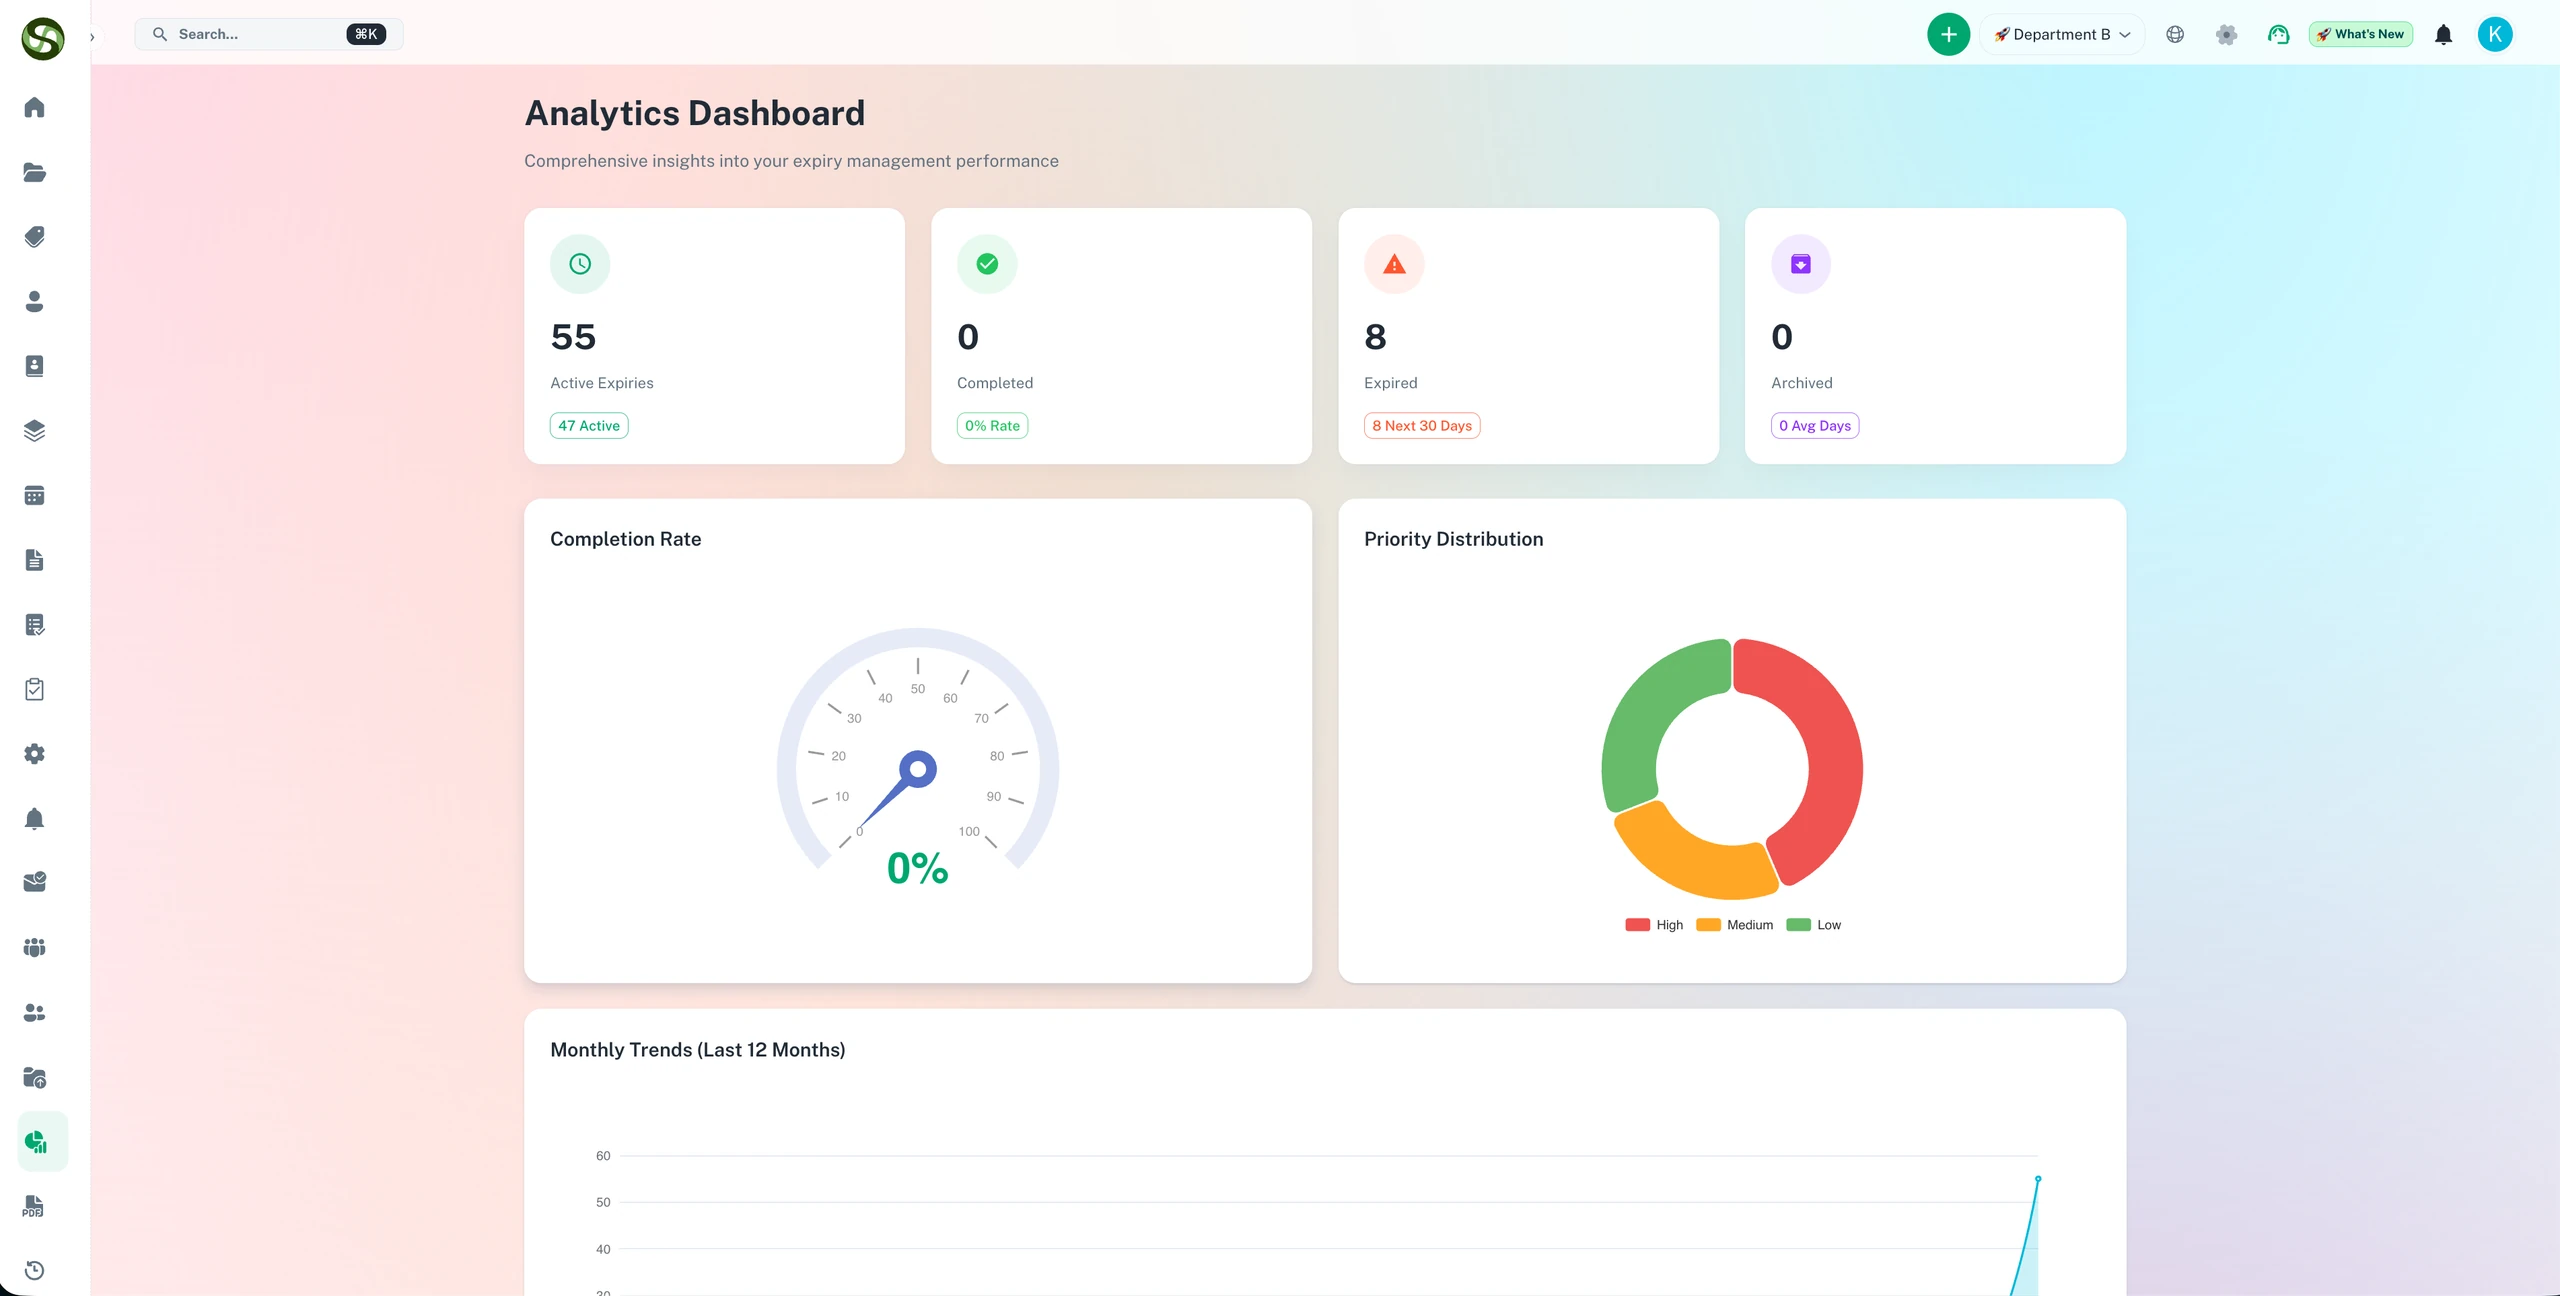
Task: Open the contact book icon in sidebar
Action: click(x=34, y=366)
